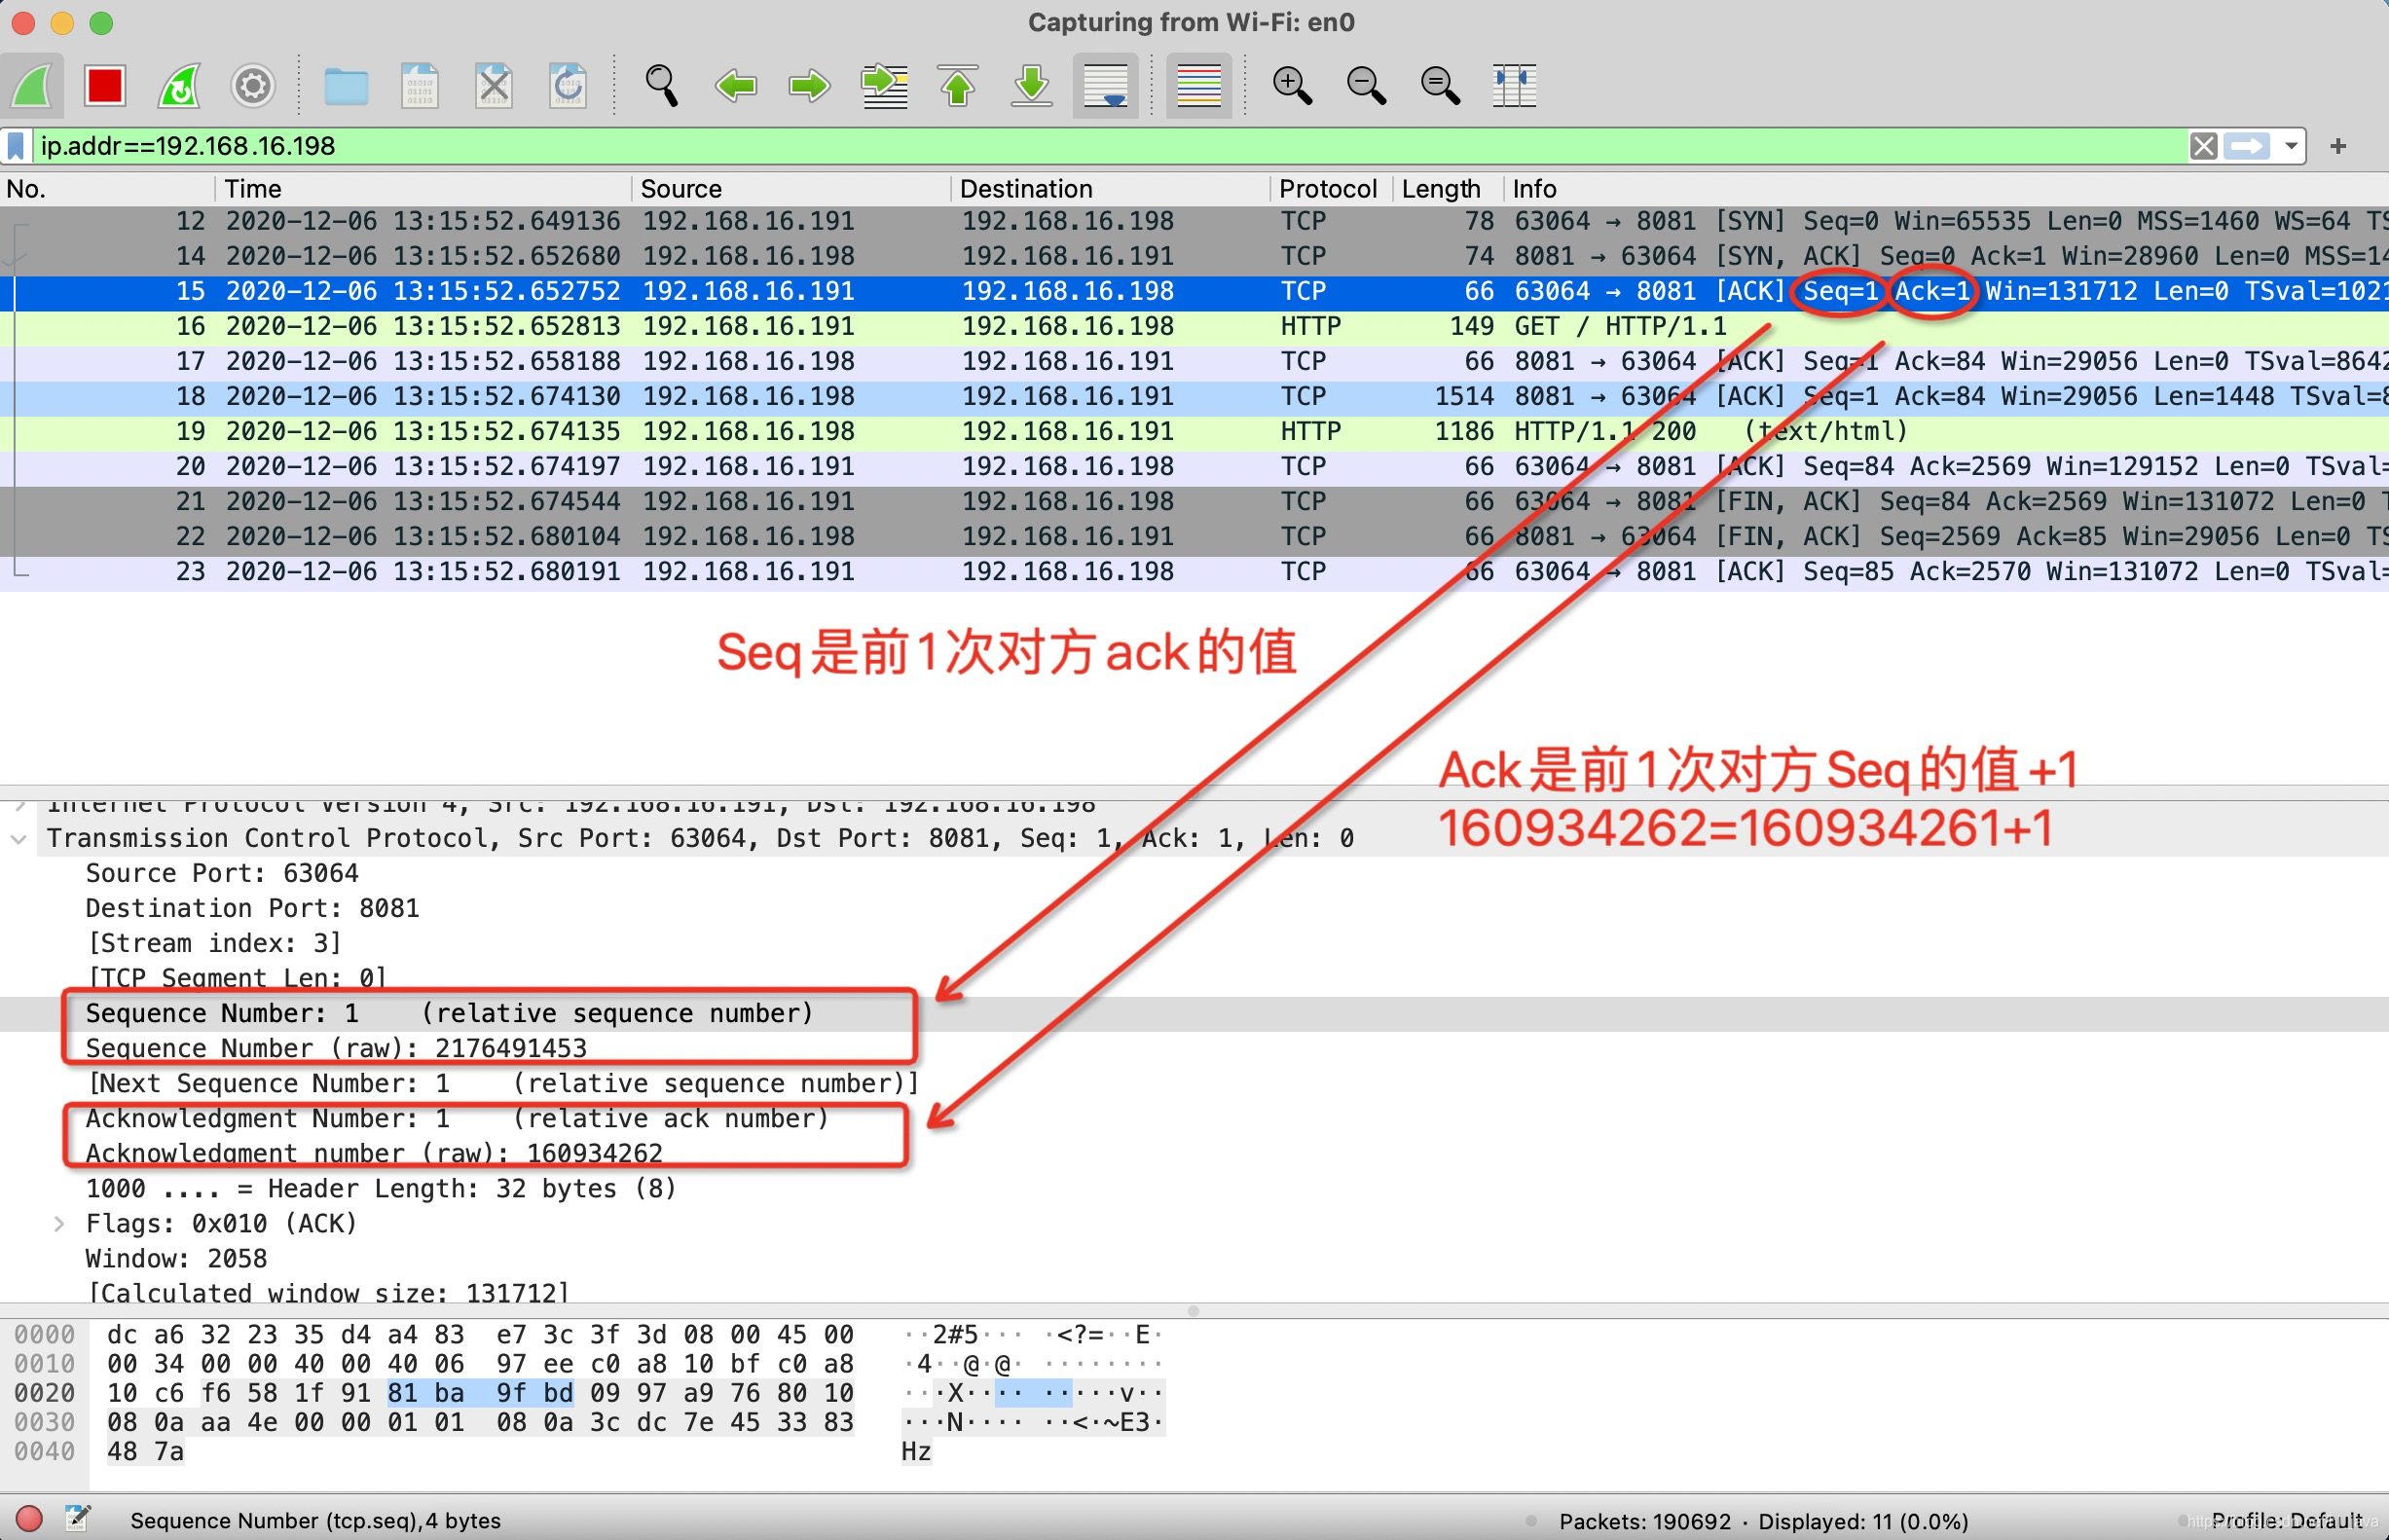2389x1540 pixels.
Task: Toggle packet colorization rules
Action: click(1198, 86)
